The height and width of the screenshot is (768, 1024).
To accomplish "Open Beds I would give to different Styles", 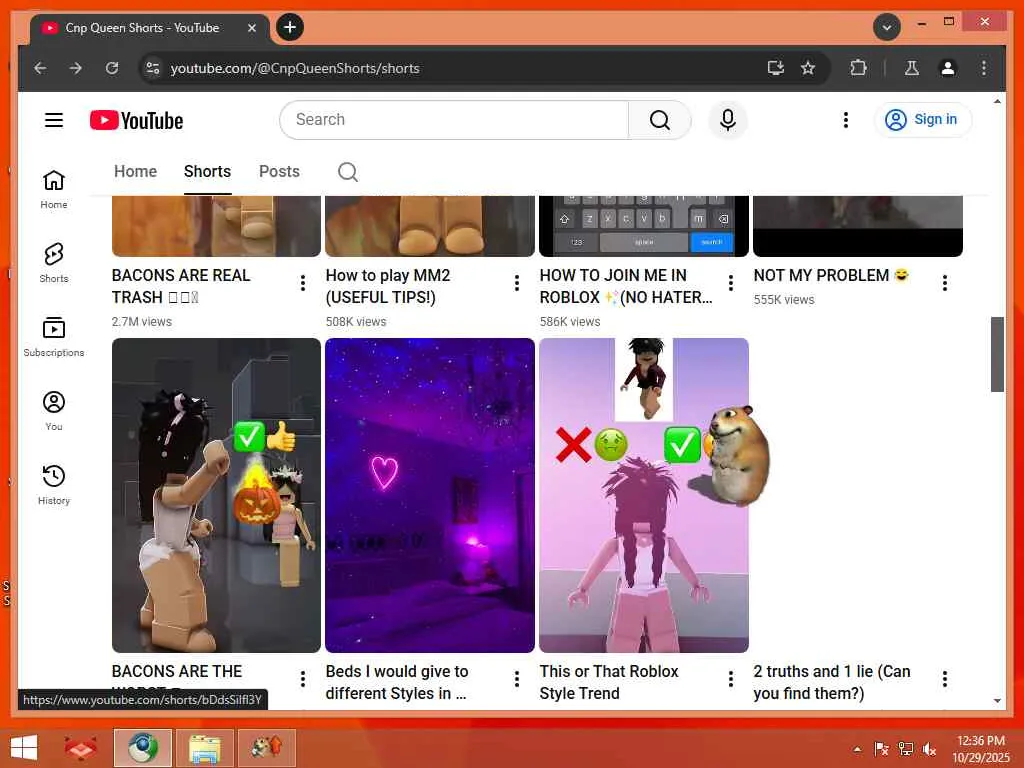I will pos(396,682).
